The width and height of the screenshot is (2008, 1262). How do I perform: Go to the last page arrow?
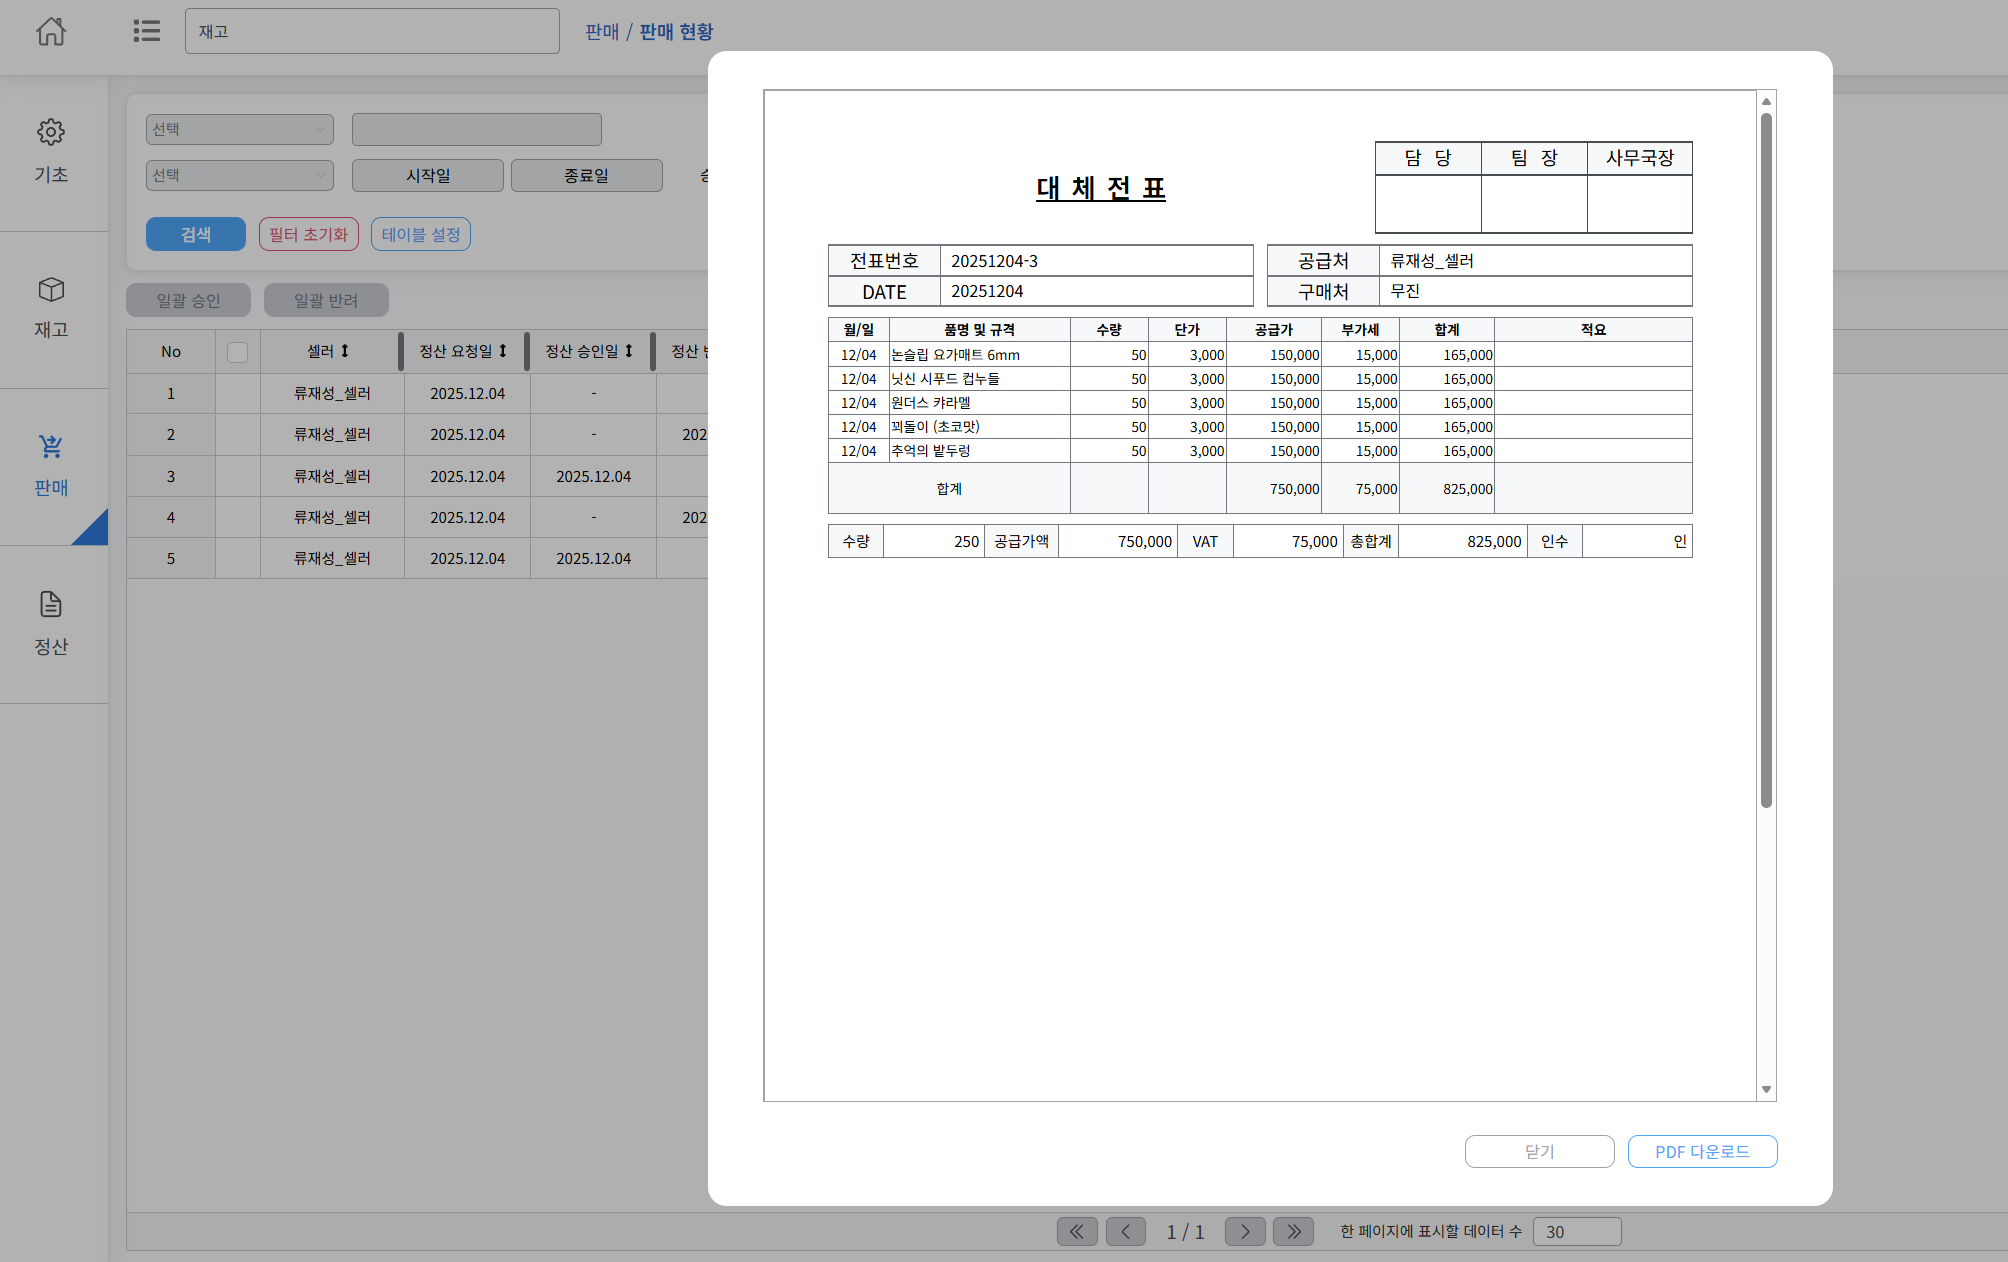coord(1293,1231)
